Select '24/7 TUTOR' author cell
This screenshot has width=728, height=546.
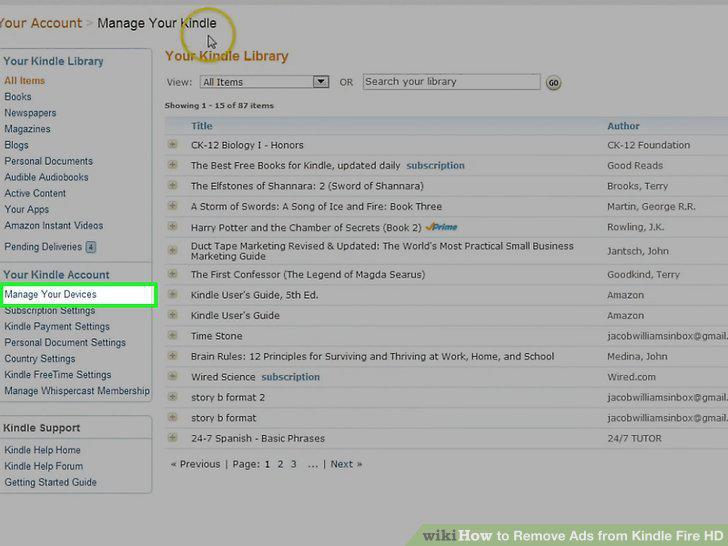pyautogui.click(x=634, y=438)
